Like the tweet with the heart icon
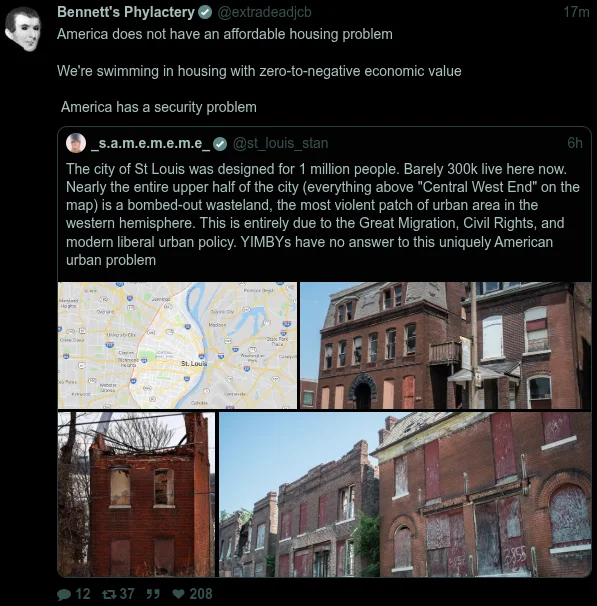 178,594
